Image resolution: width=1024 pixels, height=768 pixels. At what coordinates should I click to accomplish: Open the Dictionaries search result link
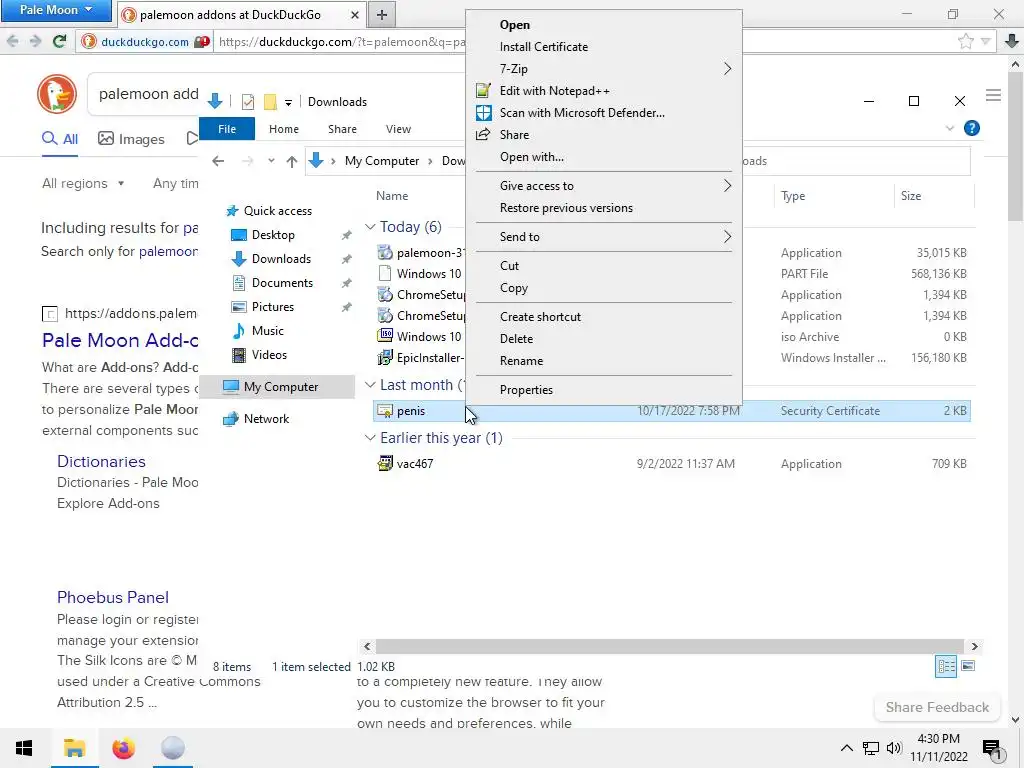(101, 462)
